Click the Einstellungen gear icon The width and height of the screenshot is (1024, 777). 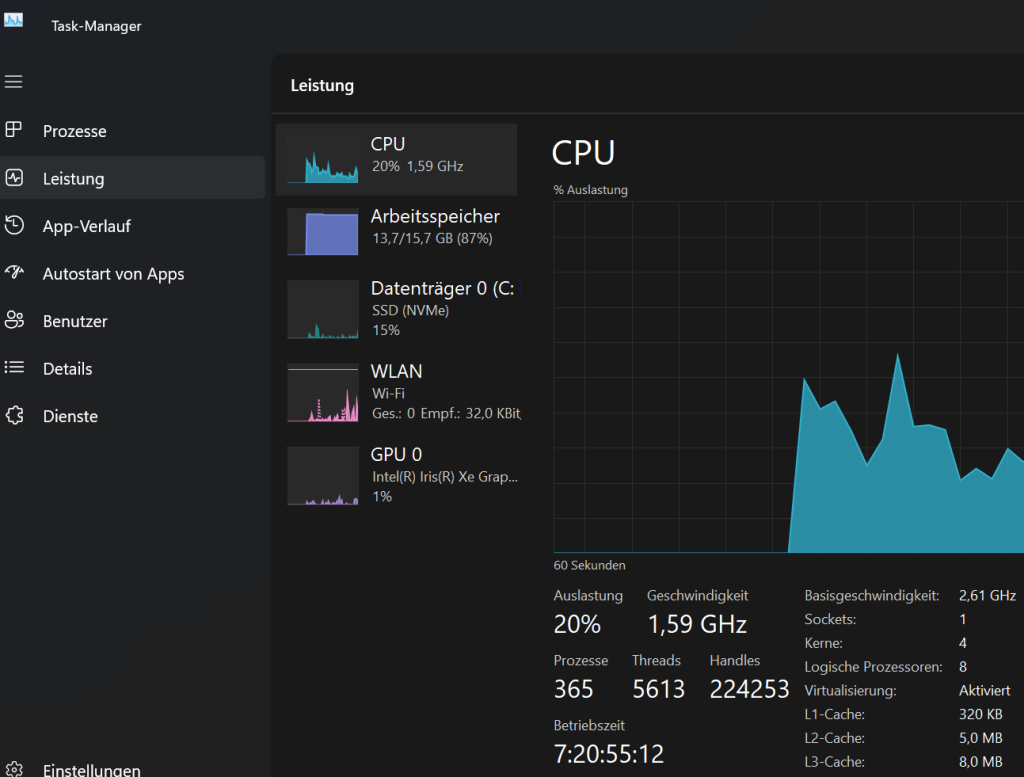pos(14,769)
